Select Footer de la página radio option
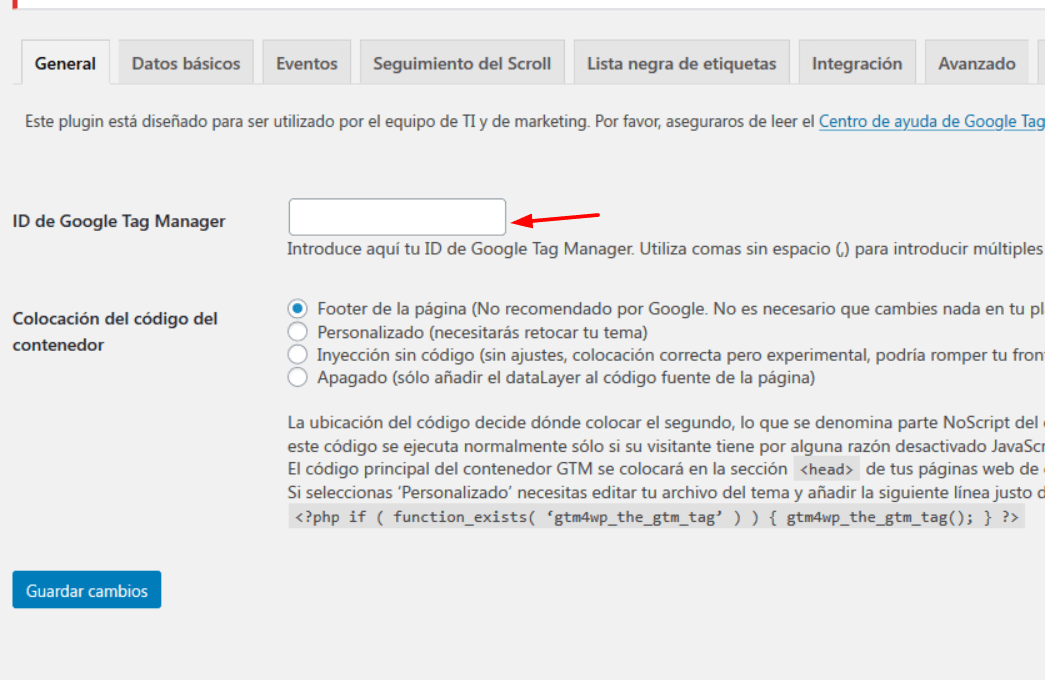The image size is (1045, 680). pyautogui.click(x=297, y=309)
